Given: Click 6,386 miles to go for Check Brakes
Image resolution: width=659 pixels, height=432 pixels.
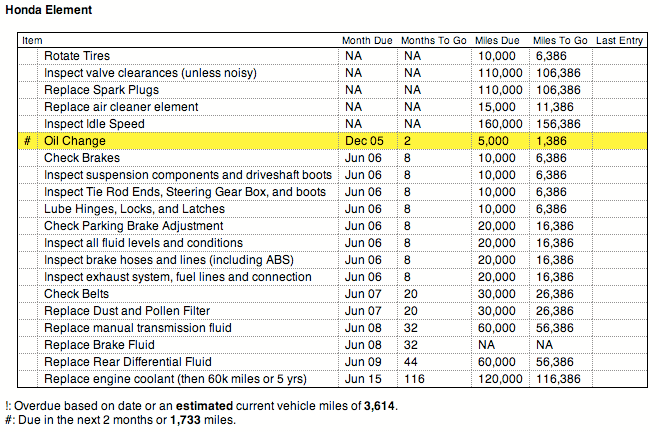Looking at the screenshot, I should (x=551, y=158).
